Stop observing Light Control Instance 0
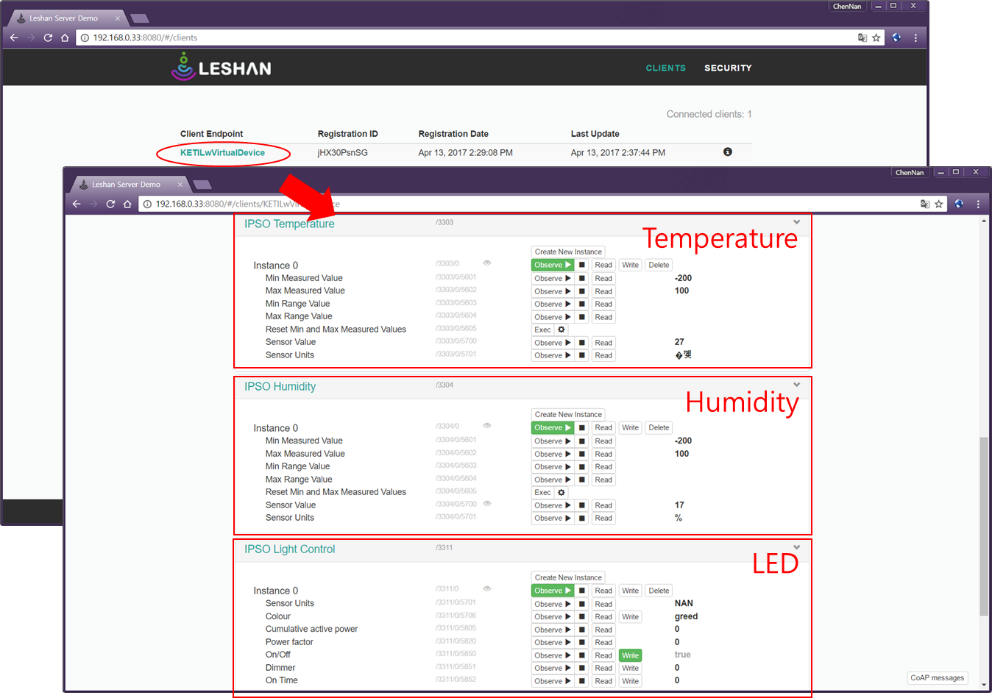This screenshot has height=698, width=992. (x=582, y=591)
